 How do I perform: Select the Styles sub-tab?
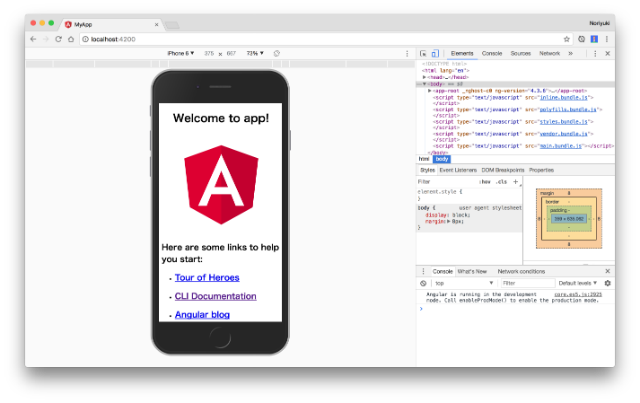pos(427,170)
